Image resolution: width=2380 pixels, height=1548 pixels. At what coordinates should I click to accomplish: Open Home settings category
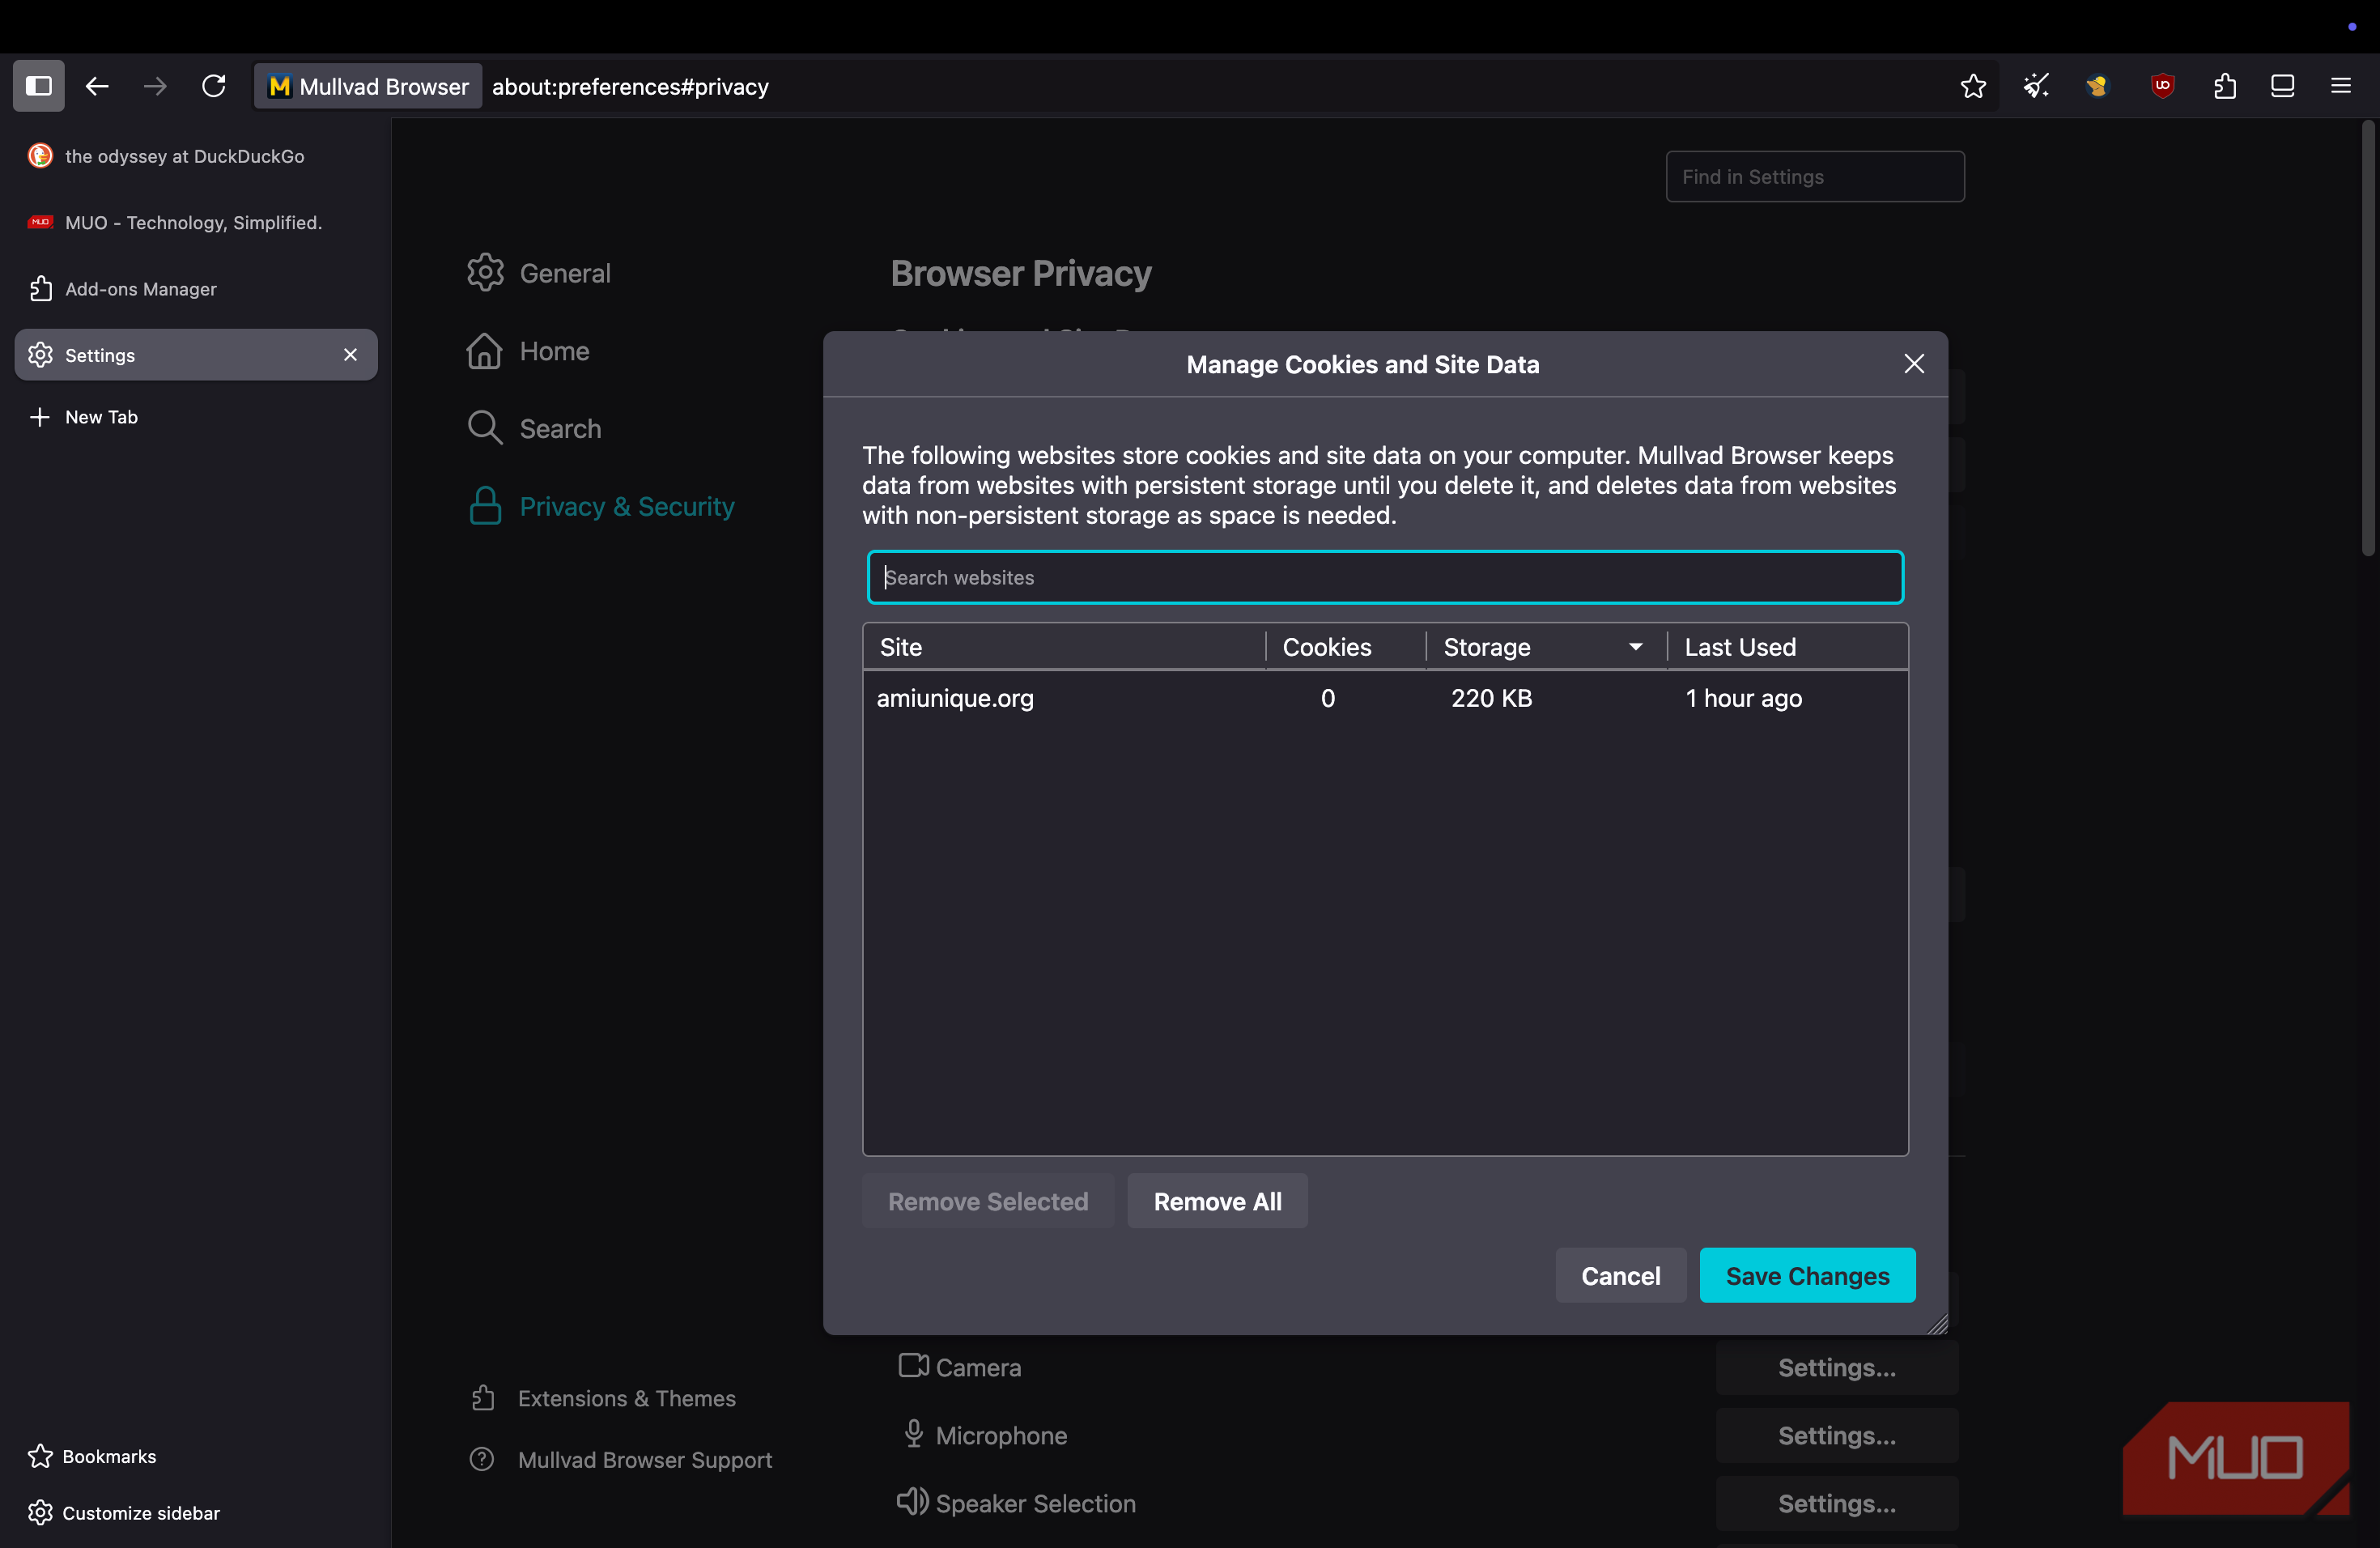tap(528, 351)
